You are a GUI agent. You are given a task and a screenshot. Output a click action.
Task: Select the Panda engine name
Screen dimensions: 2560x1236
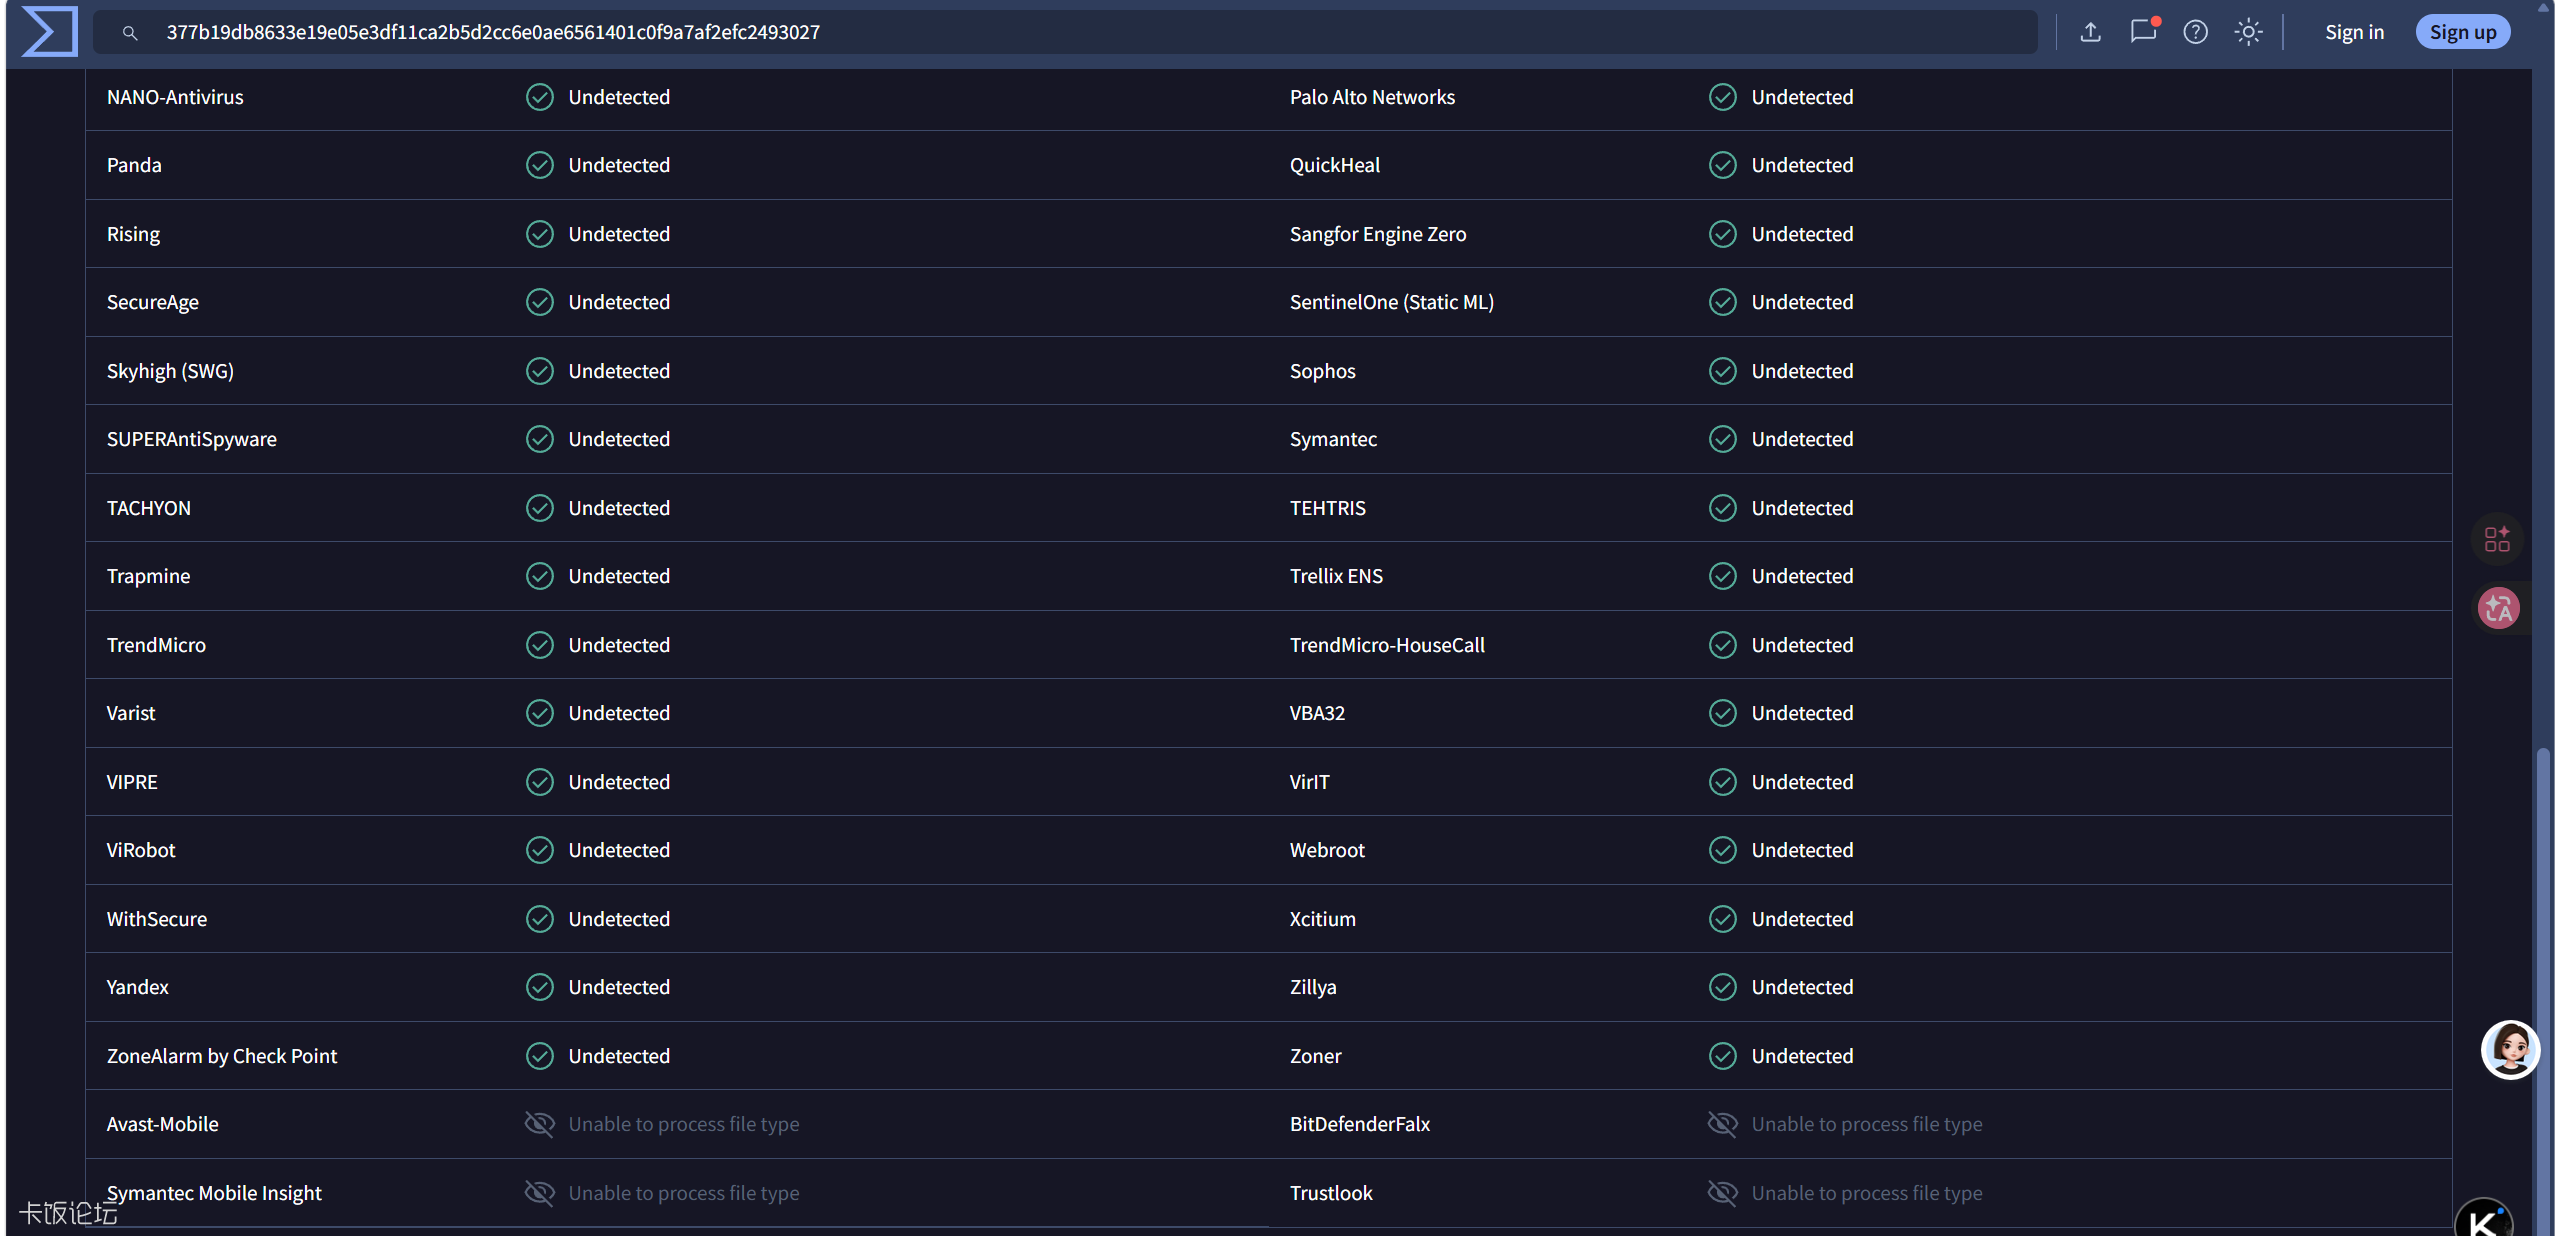[x=134, y=165]
